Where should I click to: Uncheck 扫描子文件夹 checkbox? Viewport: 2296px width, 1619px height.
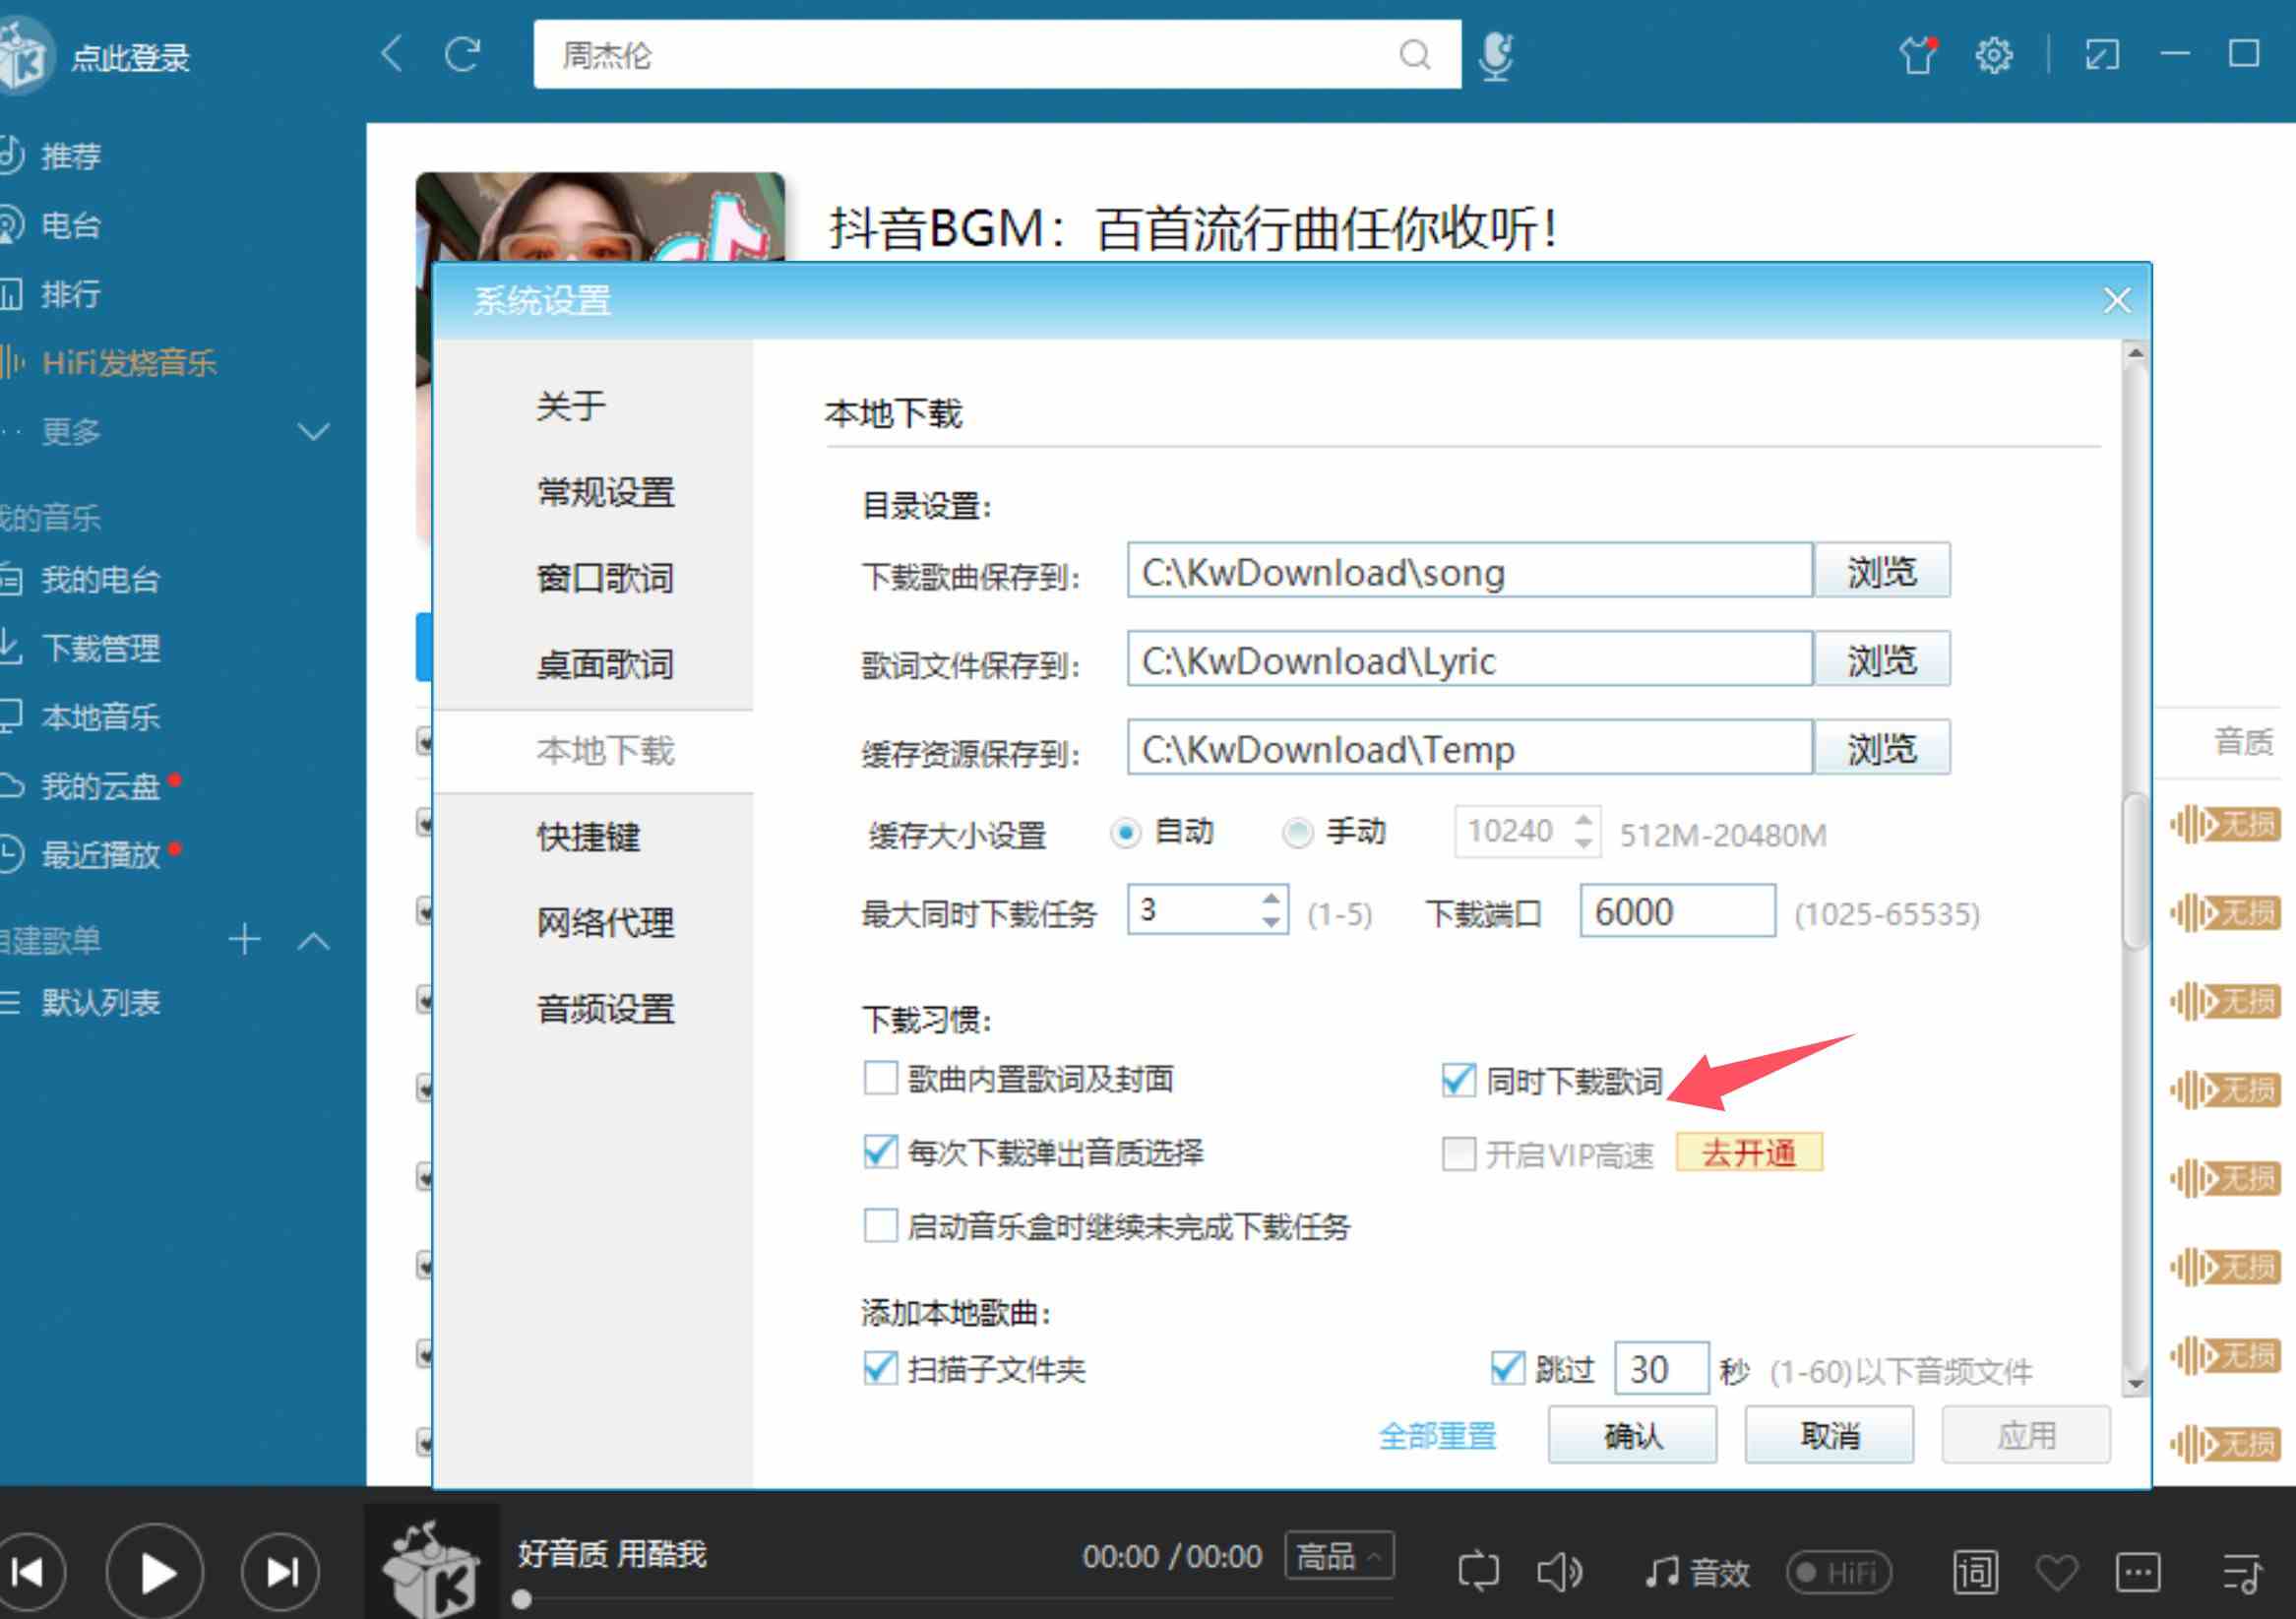click(880, 1368)
